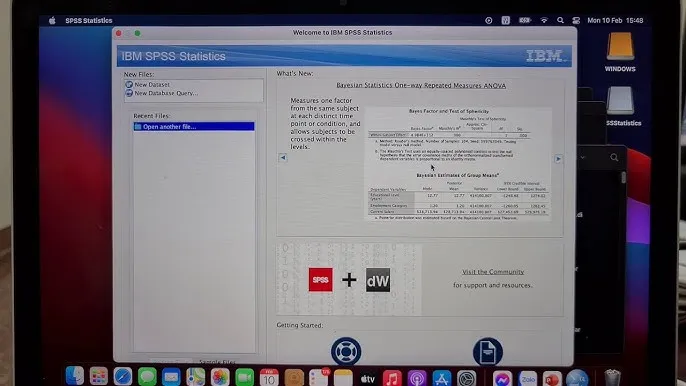The width and height of the screenshot is (686, 386).
Task: Open Calendar showing 10 in the dock
Action: (269, 377)
